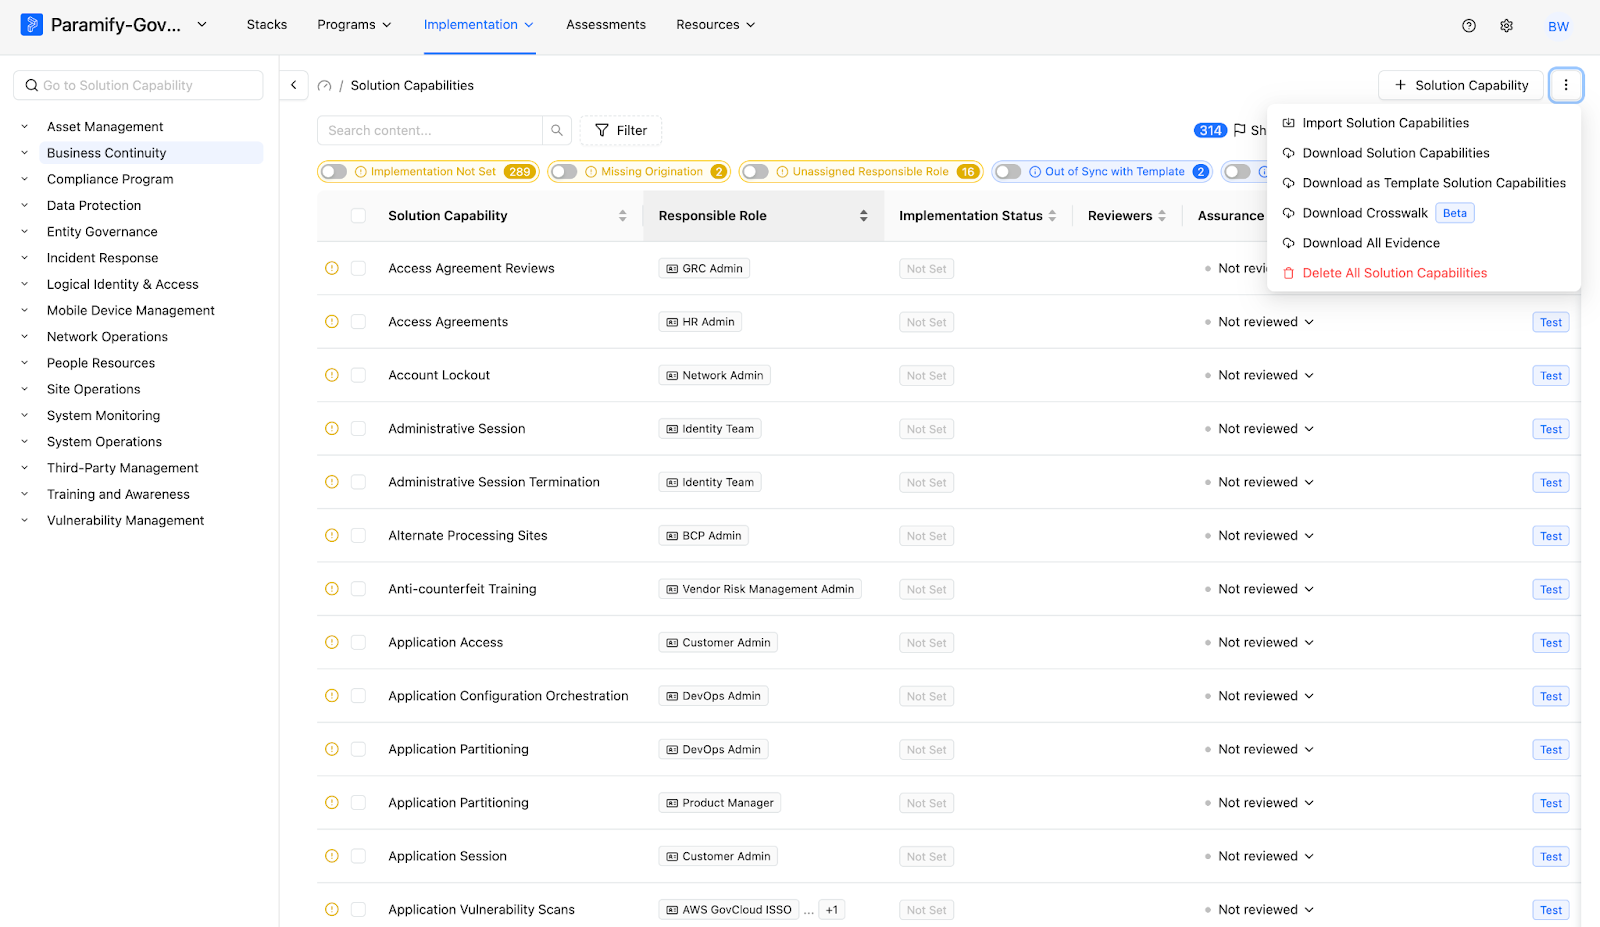Click the HR Admin role tag
The height and width of the screenshot is (927, 1600).
pyautogui.click(x=700, y=322)
